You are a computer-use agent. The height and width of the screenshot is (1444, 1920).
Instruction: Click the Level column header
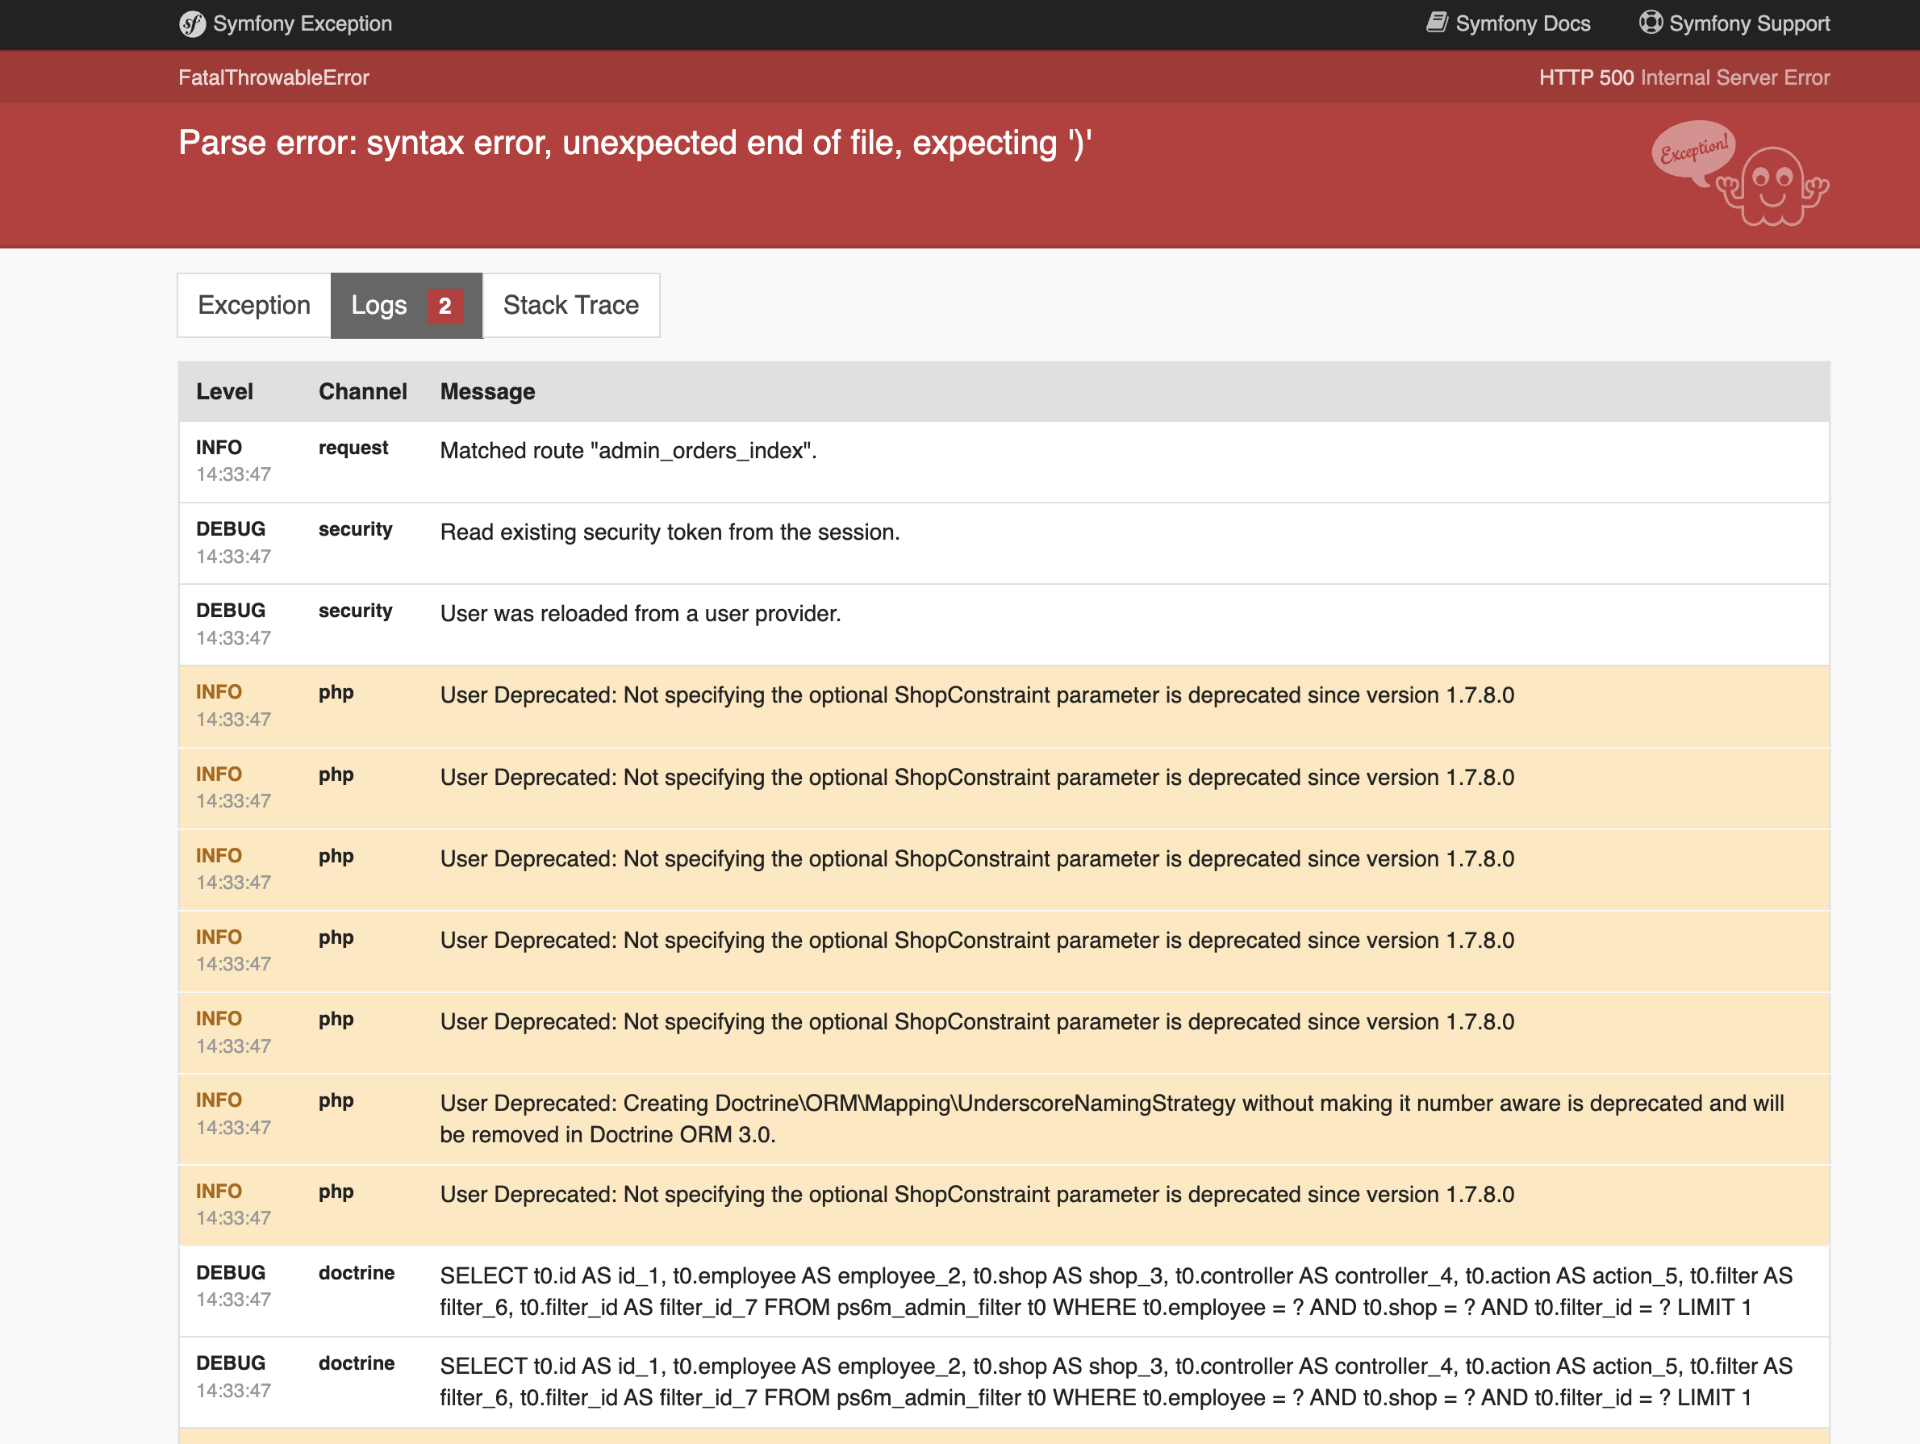pyautogui.click(x=224, y=392)
